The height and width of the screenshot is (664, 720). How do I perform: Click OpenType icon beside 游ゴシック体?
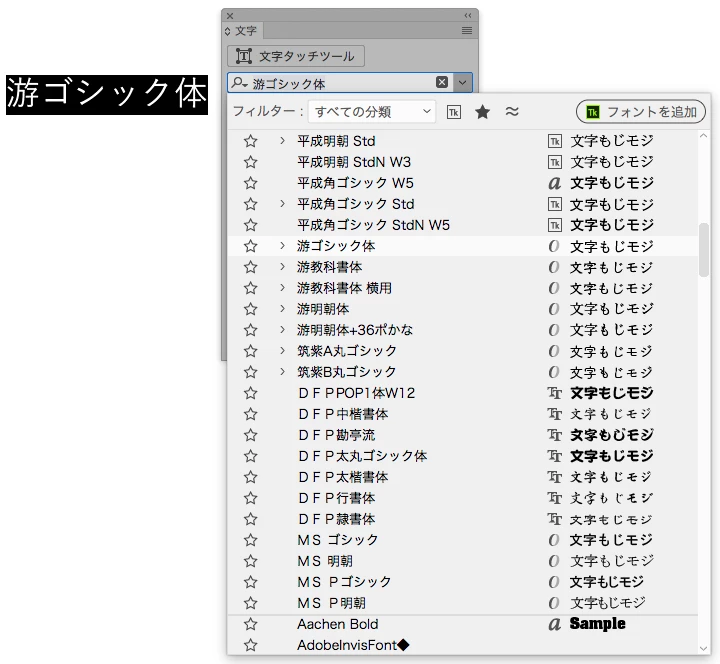[554, 246]
